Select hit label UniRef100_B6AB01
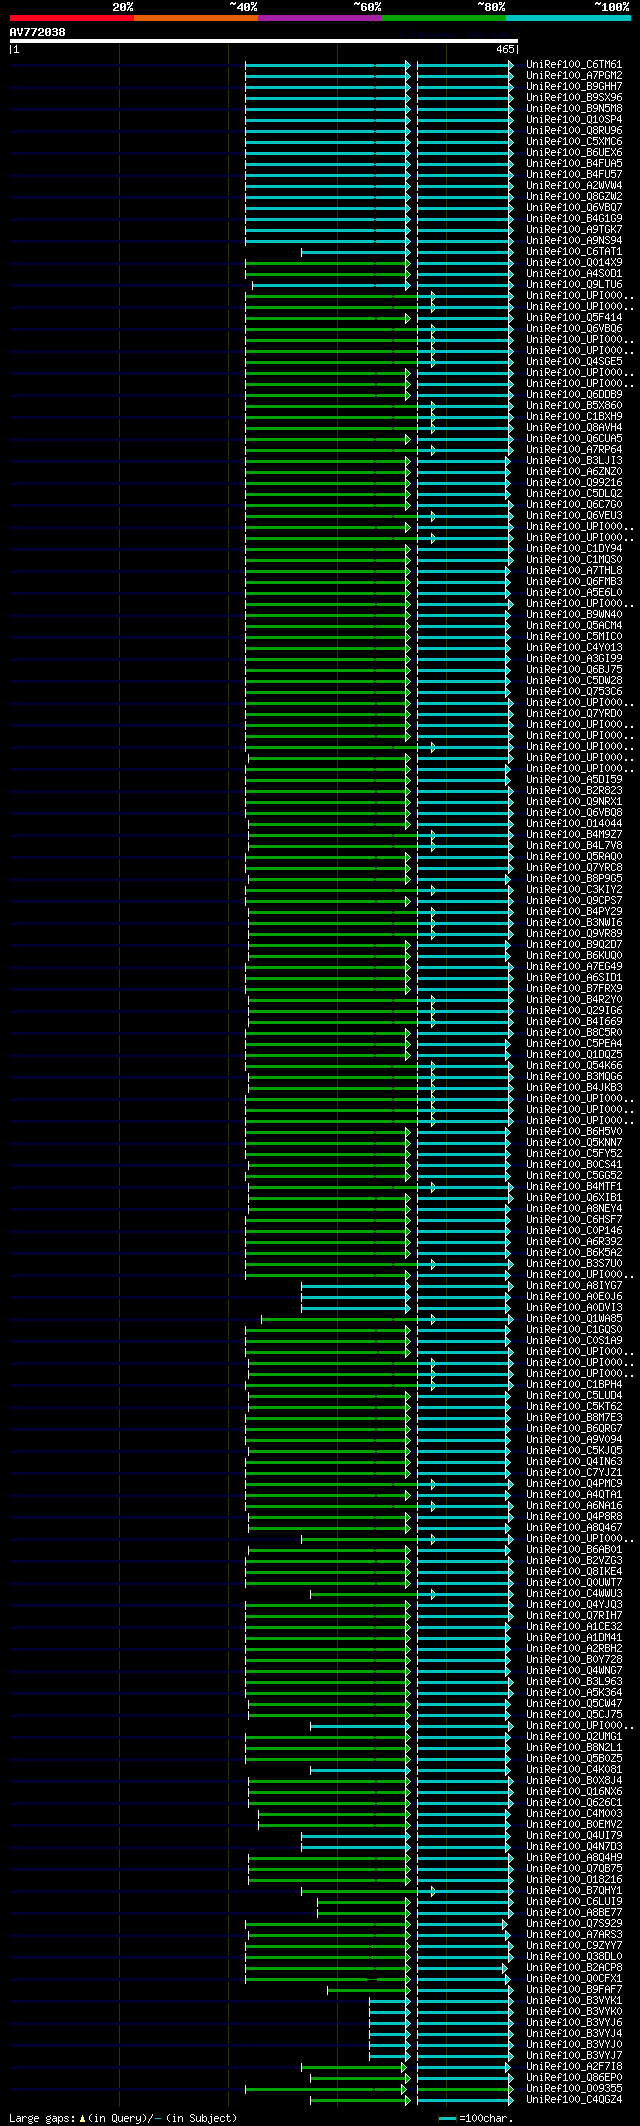Image resolution: width=640 pixels, height=2126 pixels. 574,1549
